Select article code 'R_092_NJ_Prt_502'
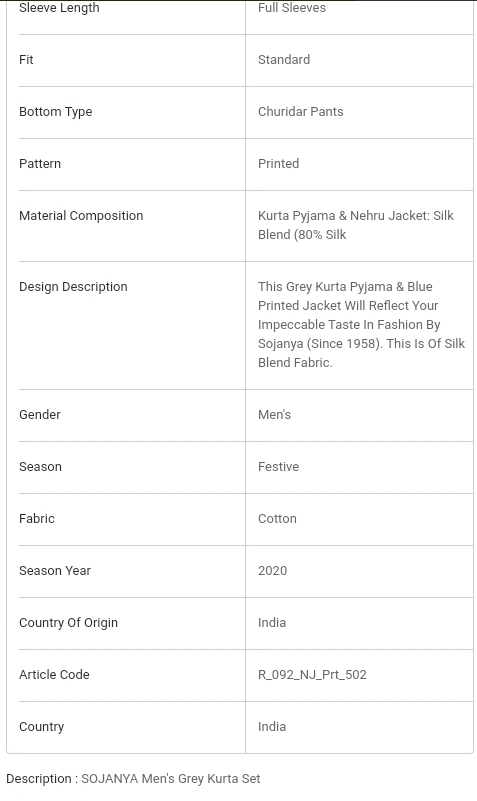Screen dimensions: 477x801 pyautogui.click(x=312, y=675)
